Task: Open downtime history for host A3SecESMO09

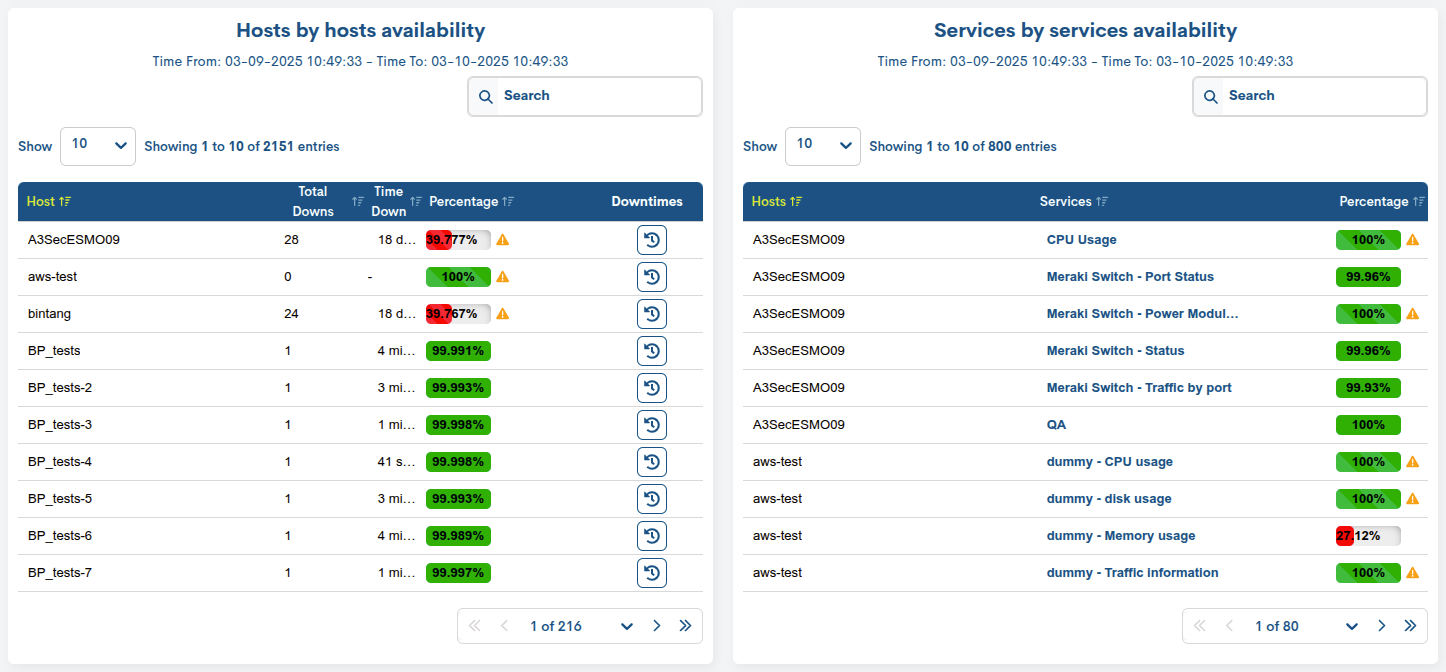Action: [x=651, y=239]
